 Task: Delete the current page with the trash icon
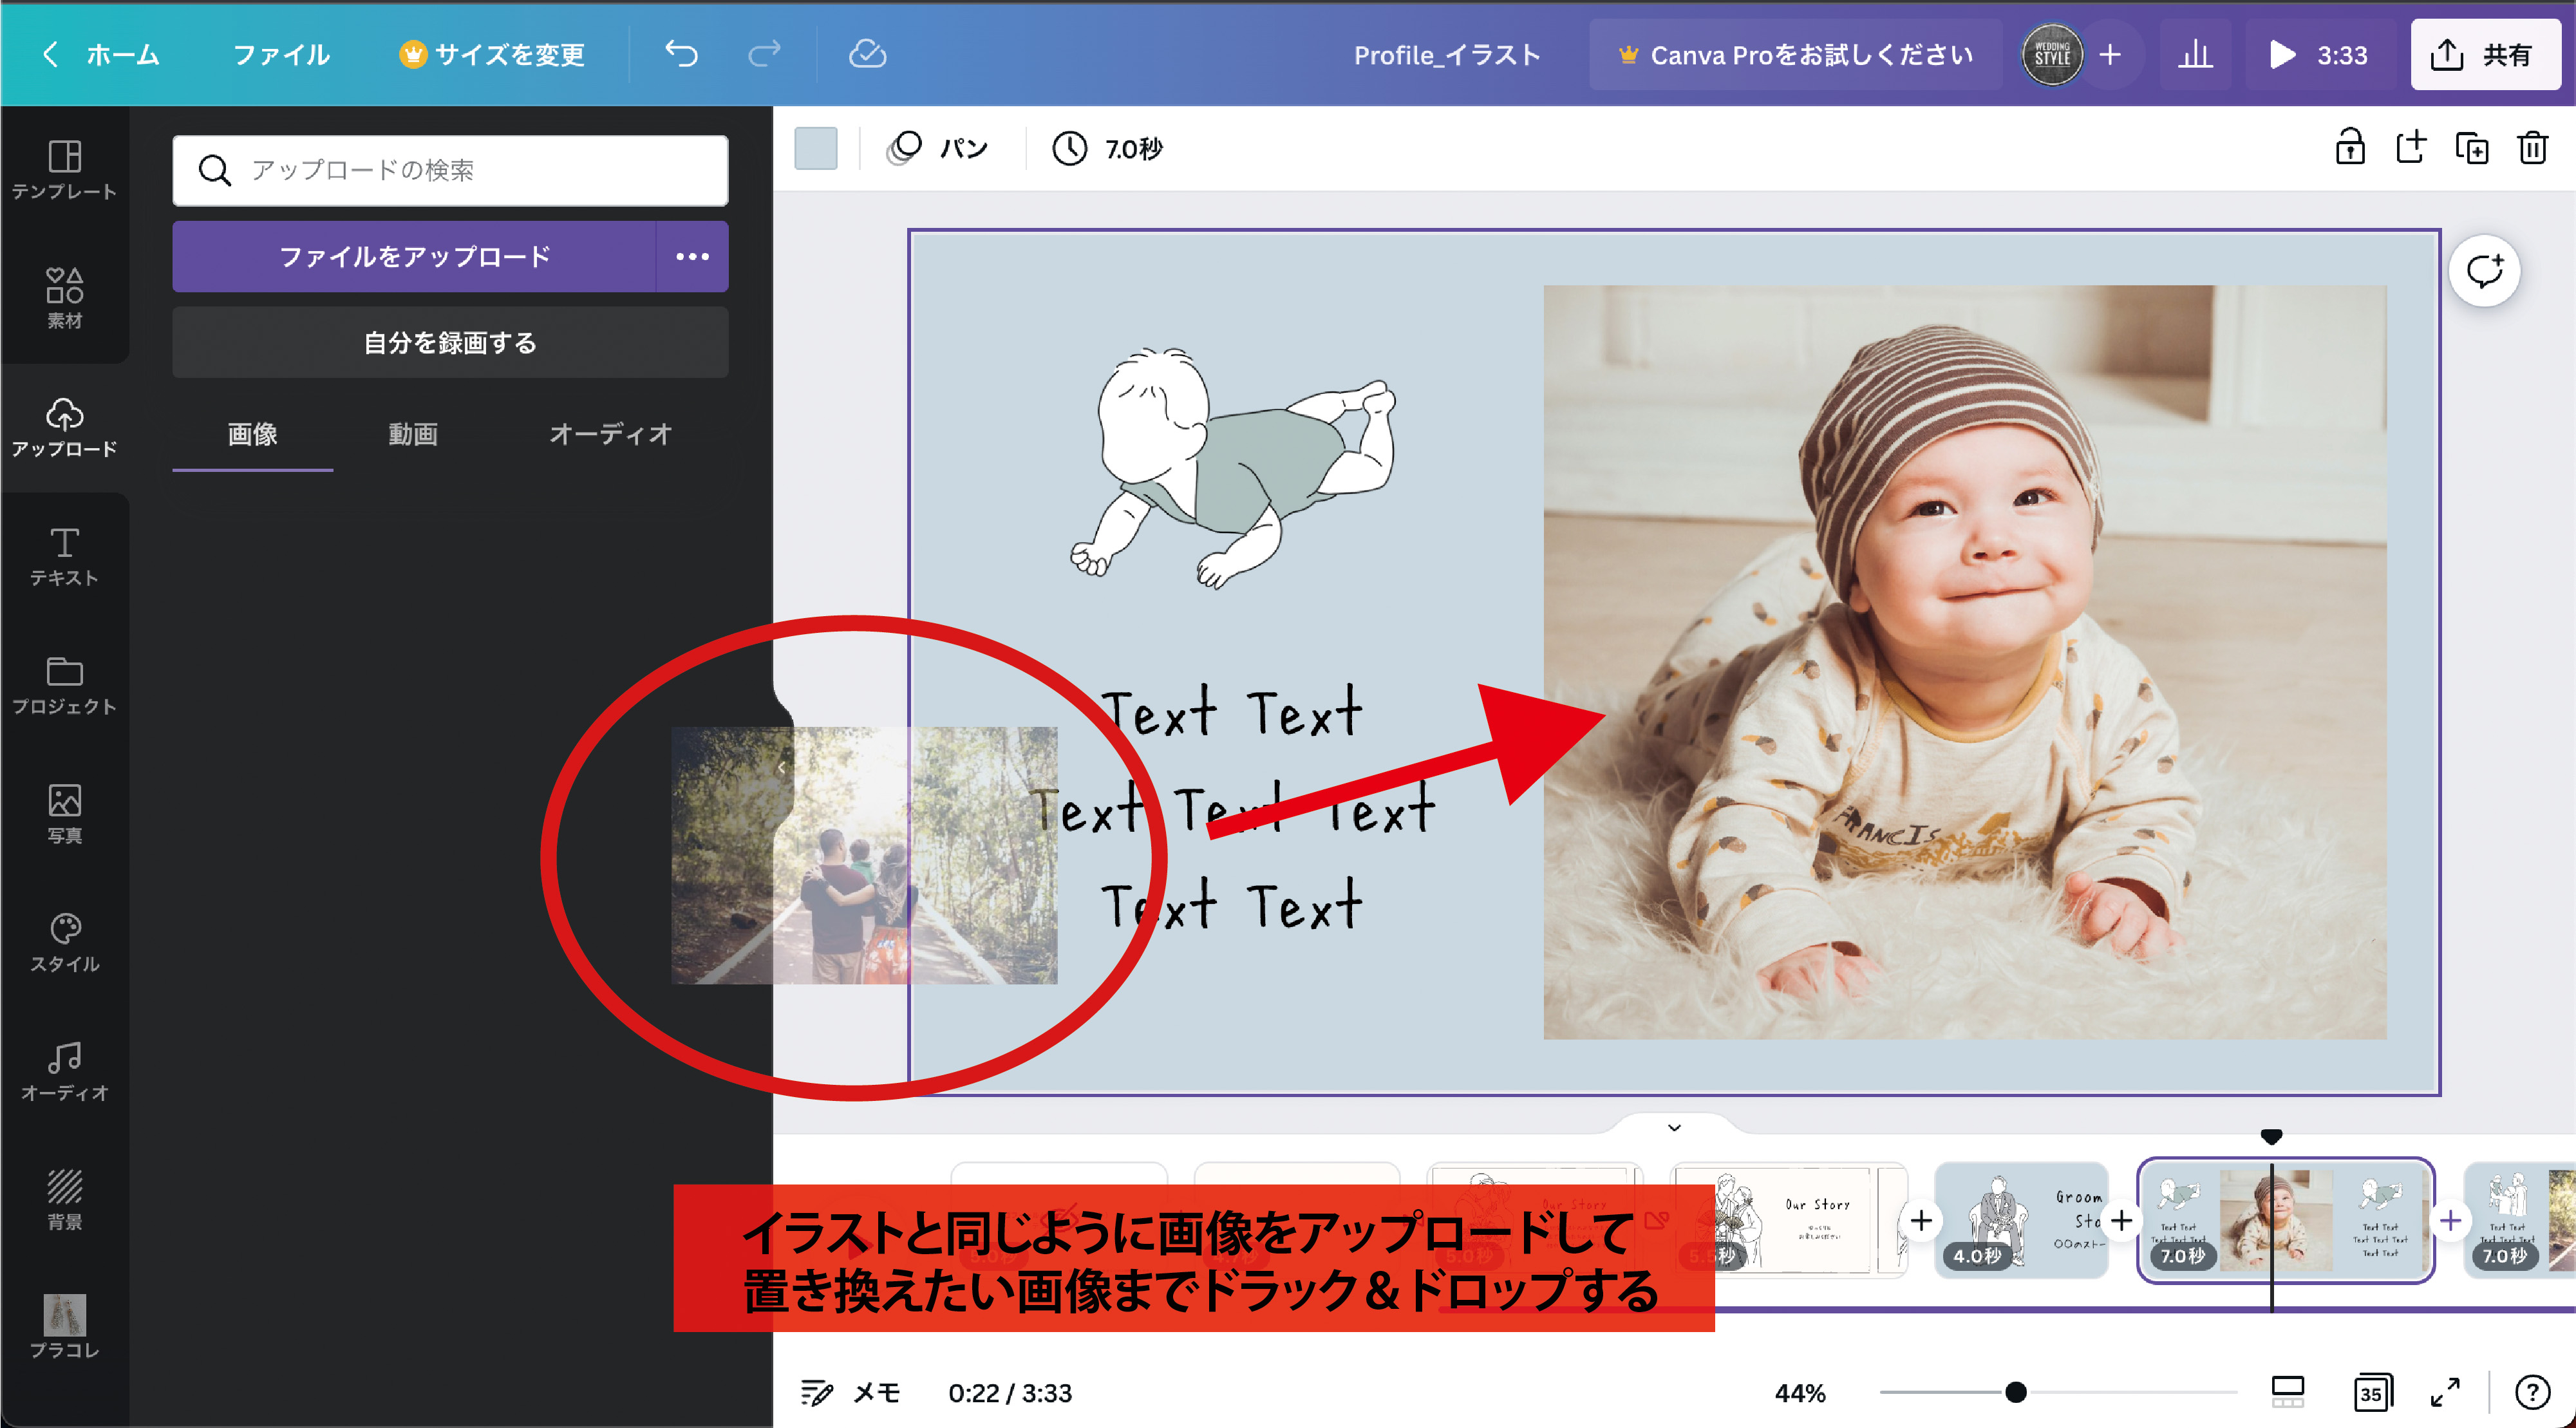click(x=2533, y=148)
